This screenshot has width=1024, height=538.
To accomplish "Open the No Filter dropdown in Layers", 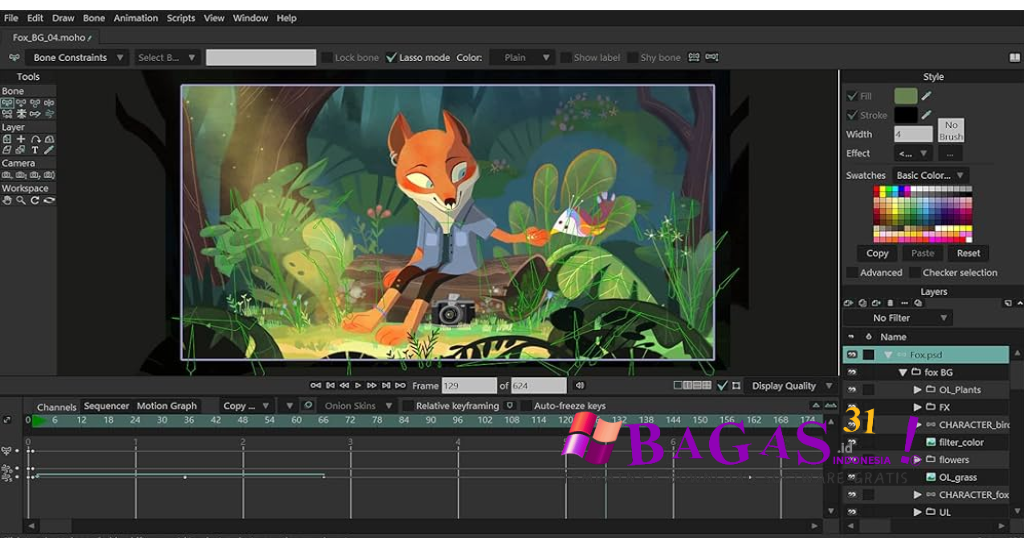I will point(898,318).
